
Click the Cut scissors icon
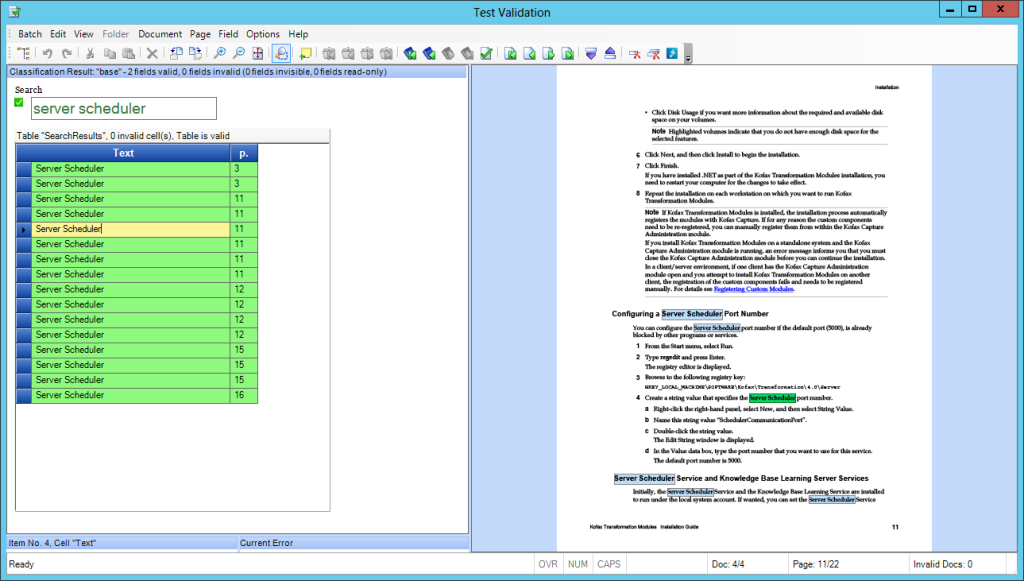90,54
